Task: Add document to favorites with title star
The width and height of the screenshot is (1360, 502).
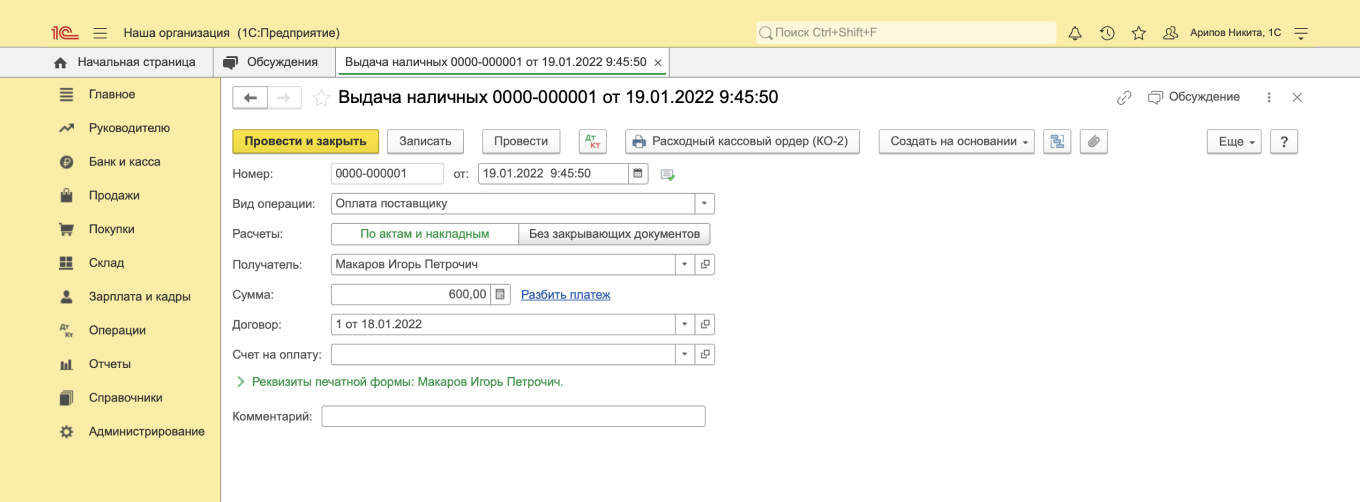Action: (x=321, y=98)
